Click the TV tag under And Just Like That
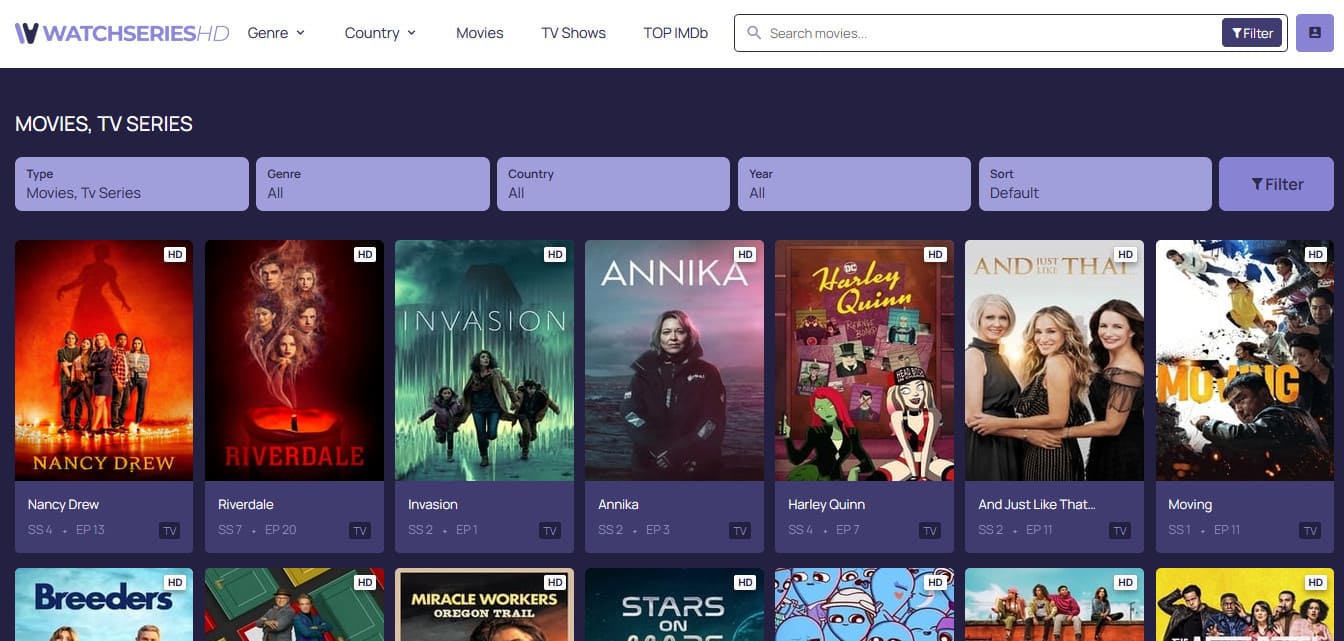This screenshot has width=1344, height=641. point(1120,531)
